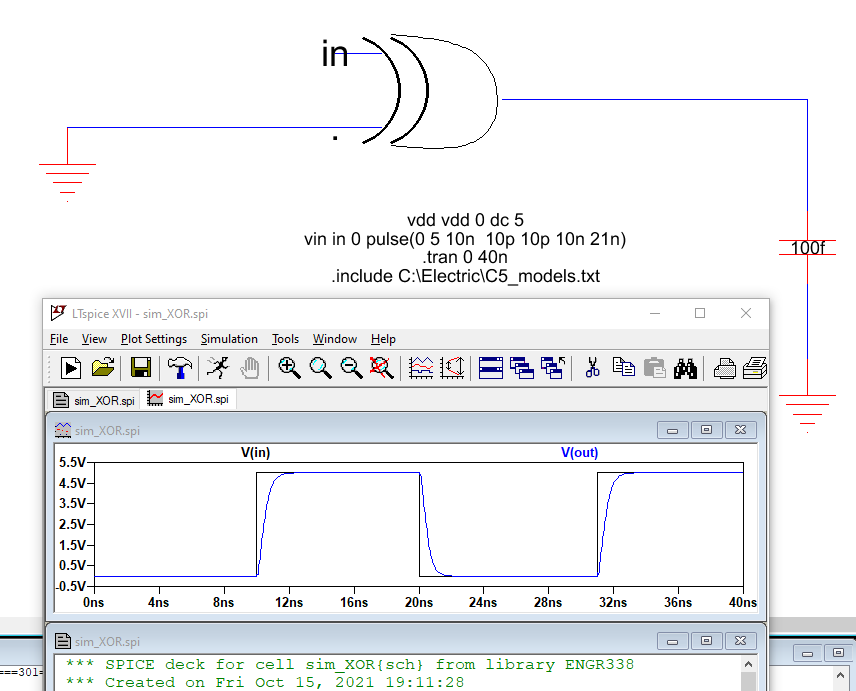Click the zoom out magnifier icon
The image size is (856, 691).
click(x=351, y=368)
